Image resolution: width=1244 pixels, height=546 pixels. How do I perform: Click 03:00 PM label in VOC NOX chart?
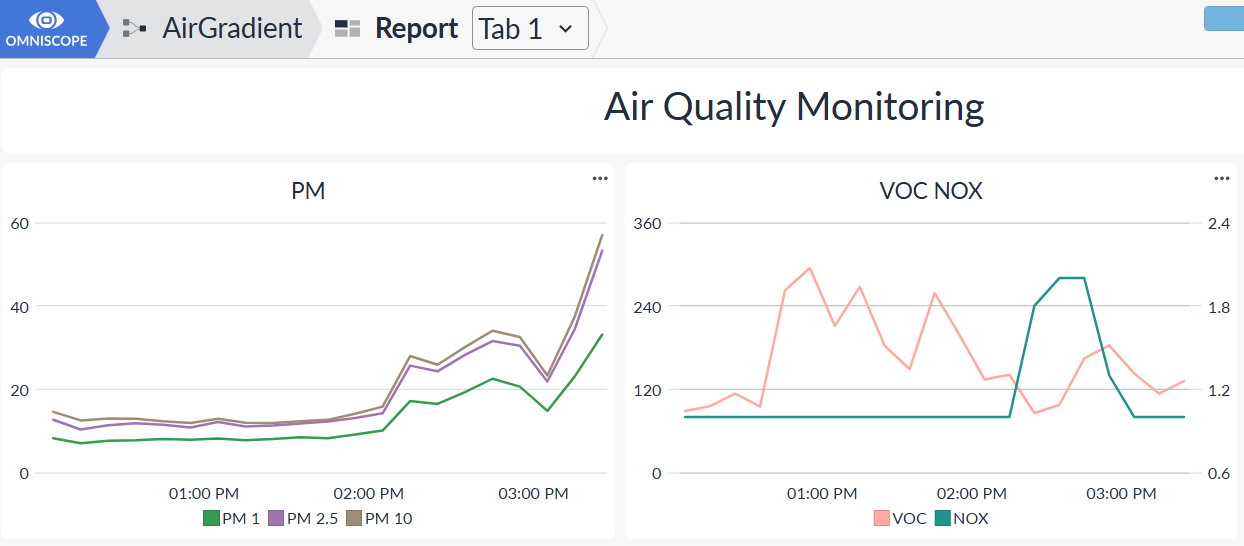point(1121,493)
